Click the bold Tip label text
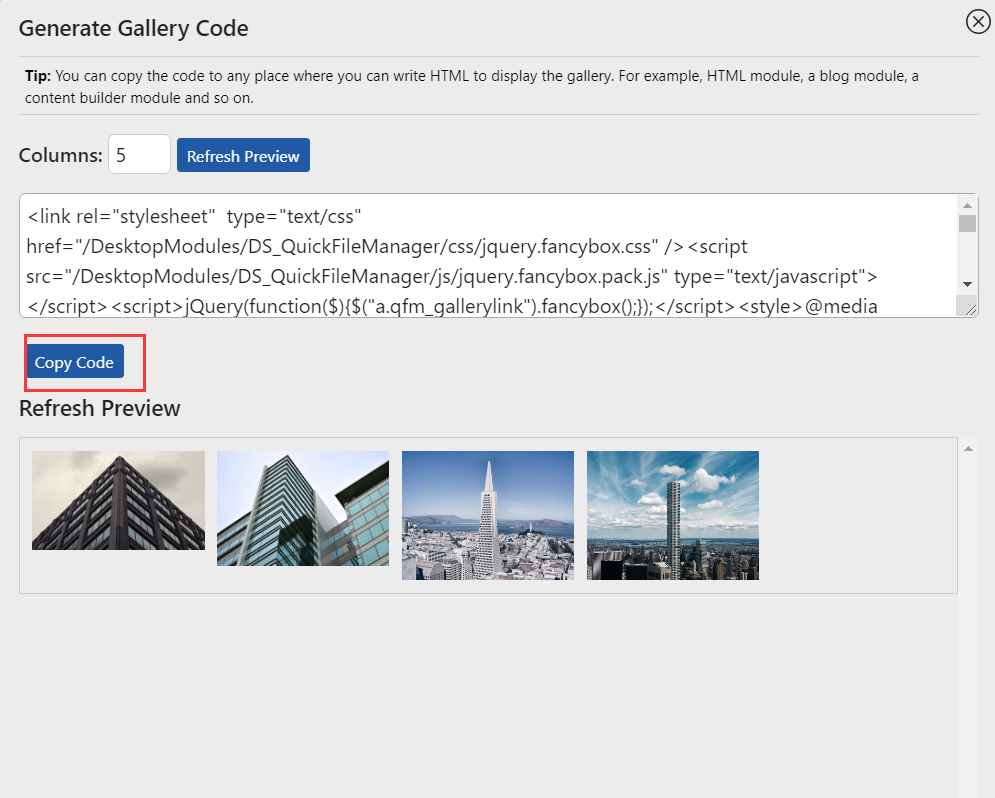The image size is (995, 798). pyautogui.click(x=37, y=76)
